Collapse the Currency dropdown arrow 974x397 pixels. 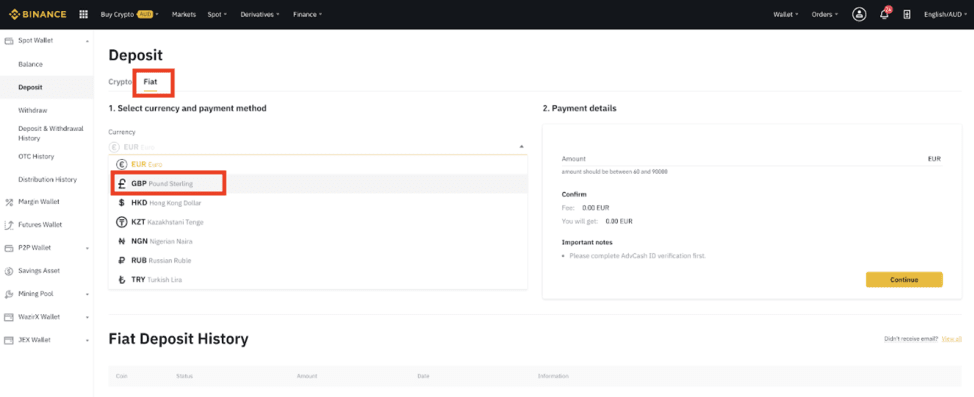521,147
